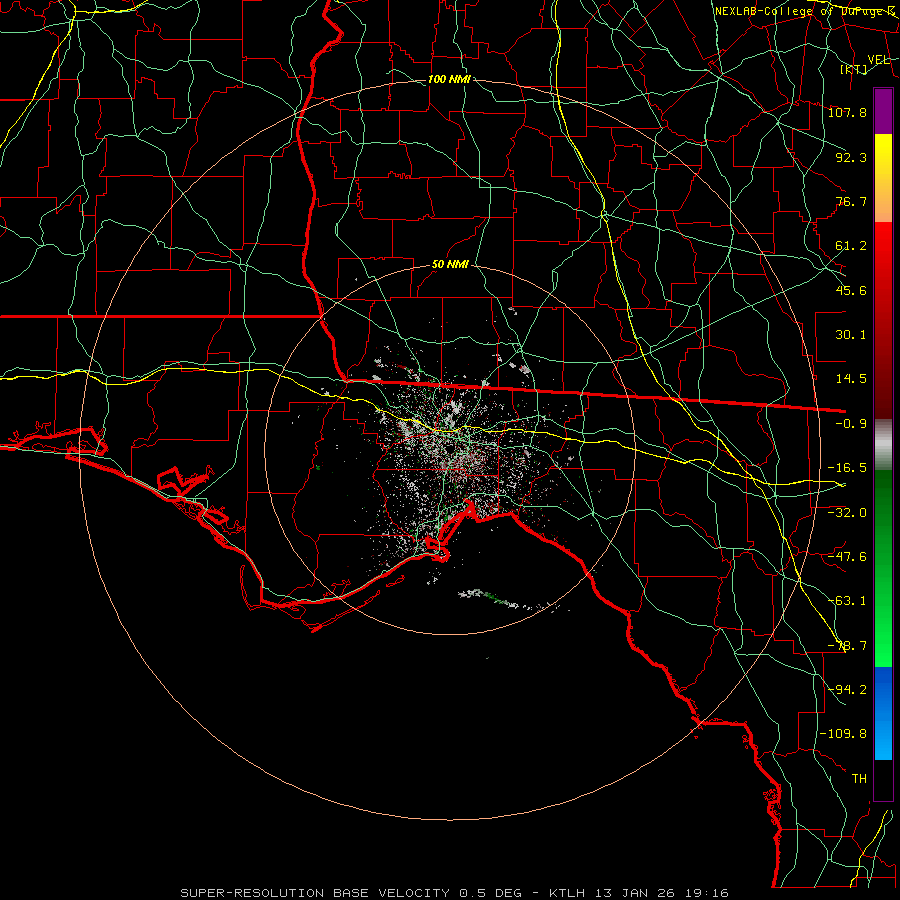
Task: Click the NEXLAB-College of DuPage credit text
Action: [x=804, y=11]
